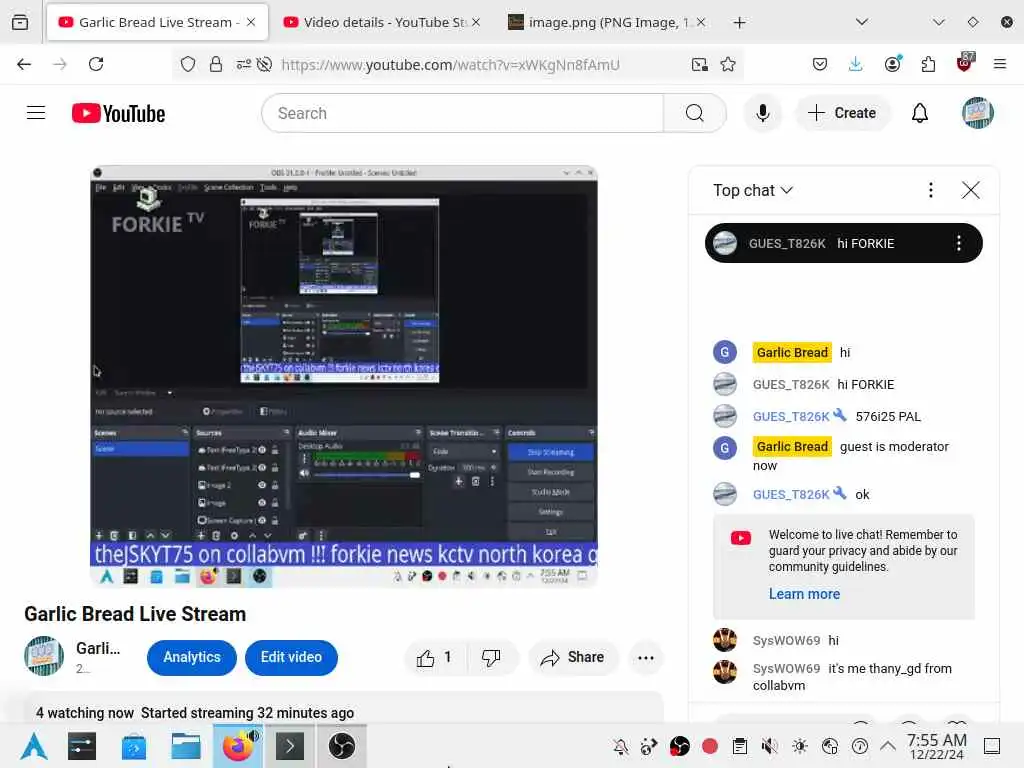Open the application launcher in taskbar

[33, 746]
